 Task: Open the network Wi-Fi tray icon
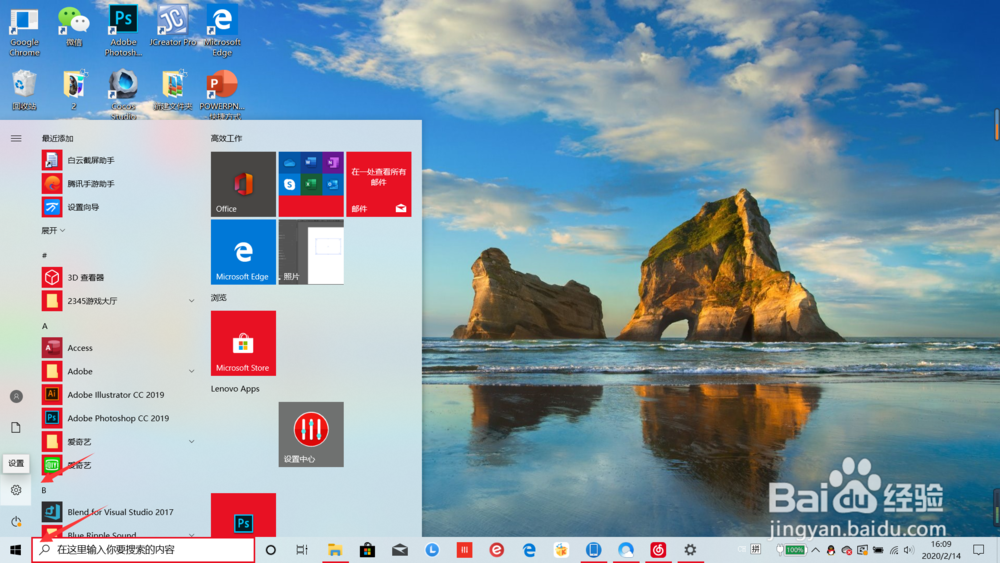click(894, 550)
